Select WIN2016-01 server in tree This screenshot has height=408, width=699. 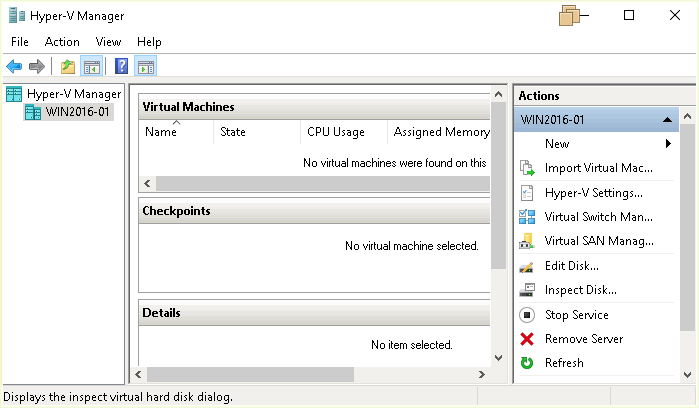tap(79, 111)
